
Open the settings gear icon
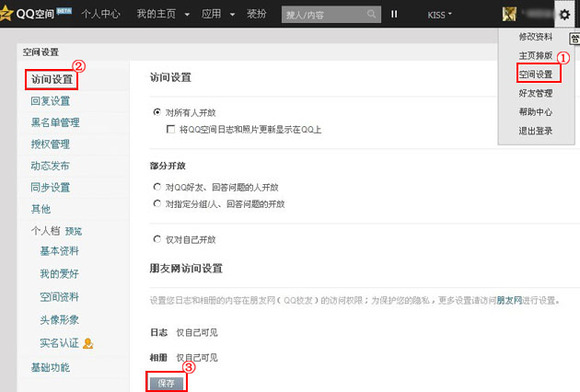point(564,15)
